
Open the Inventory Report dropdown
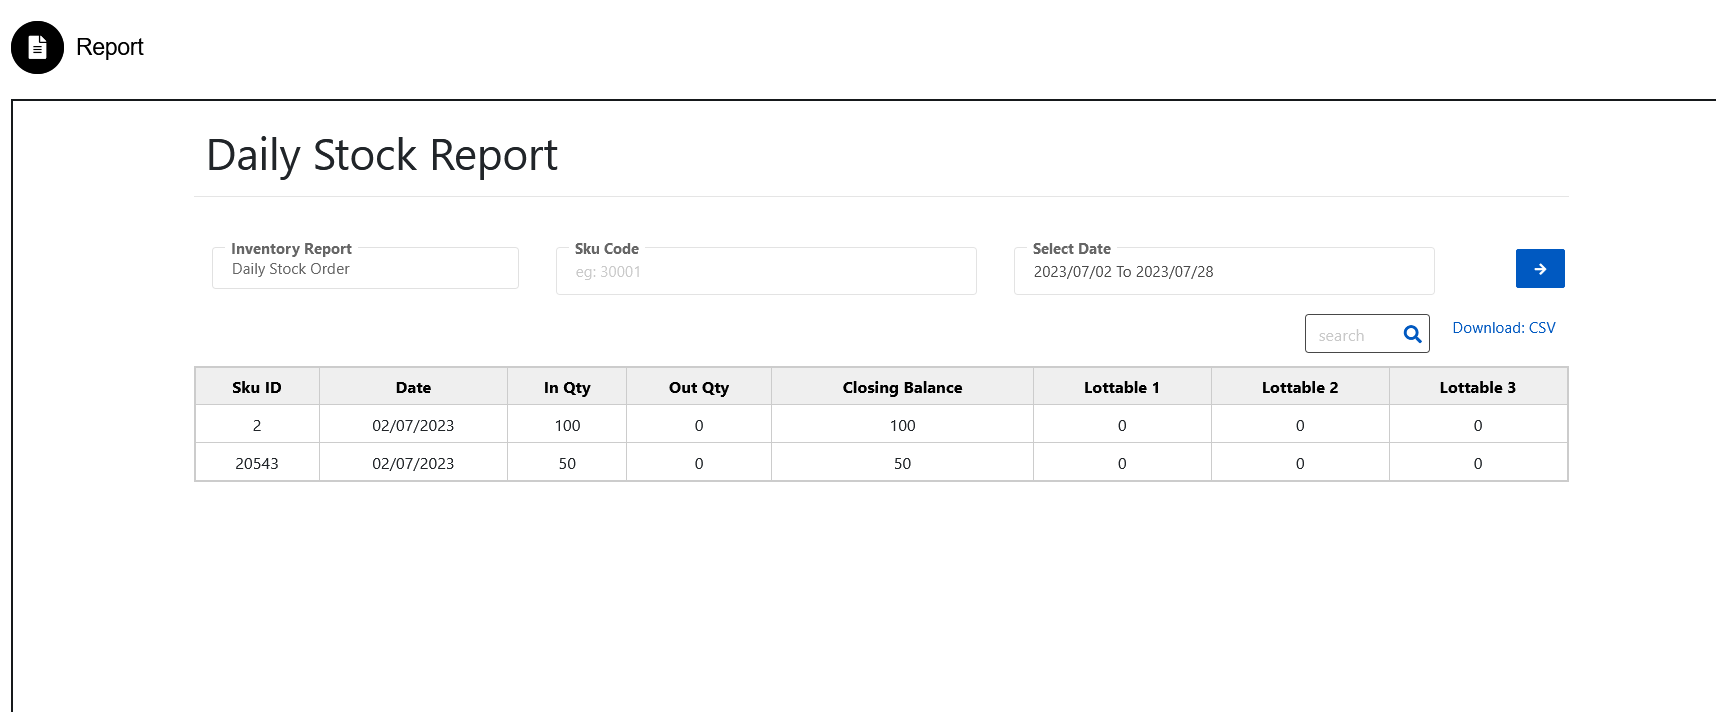coord(365,268)
